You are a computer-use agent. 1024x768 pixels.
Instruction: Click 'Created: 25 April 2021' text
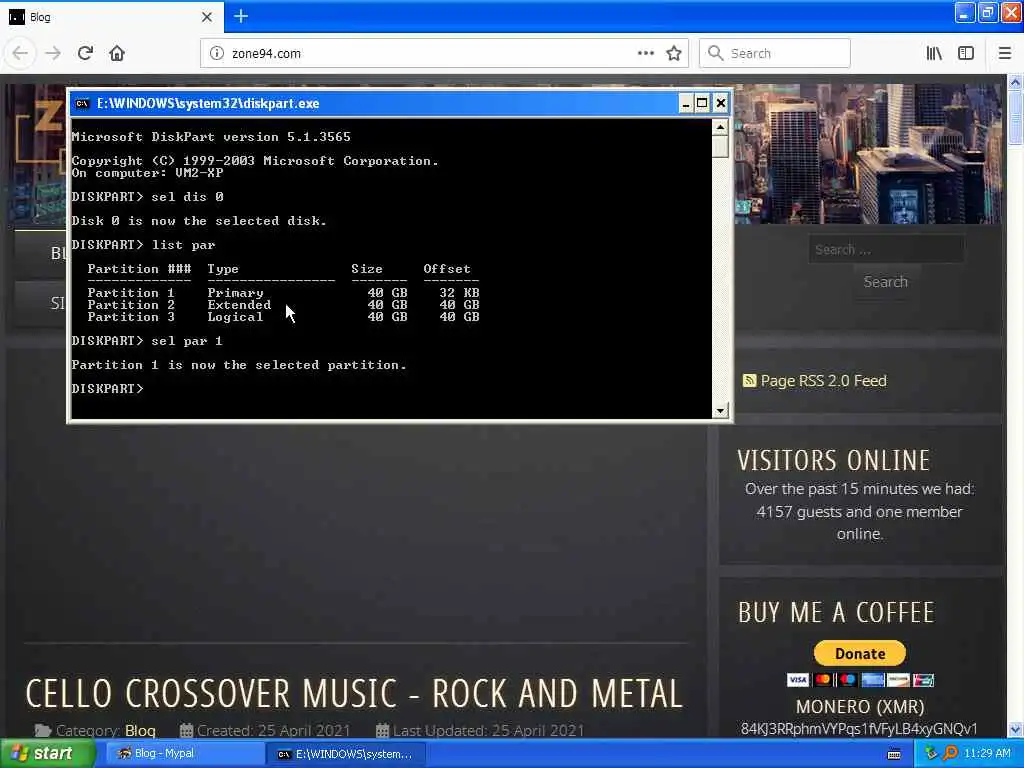click(274, 730)
